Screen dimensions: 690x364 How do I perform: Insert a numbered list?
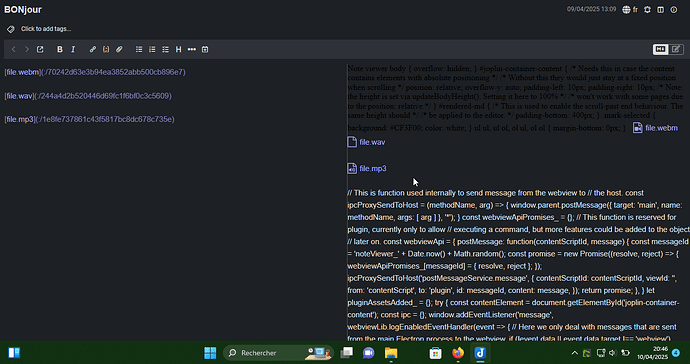(152, 49)
